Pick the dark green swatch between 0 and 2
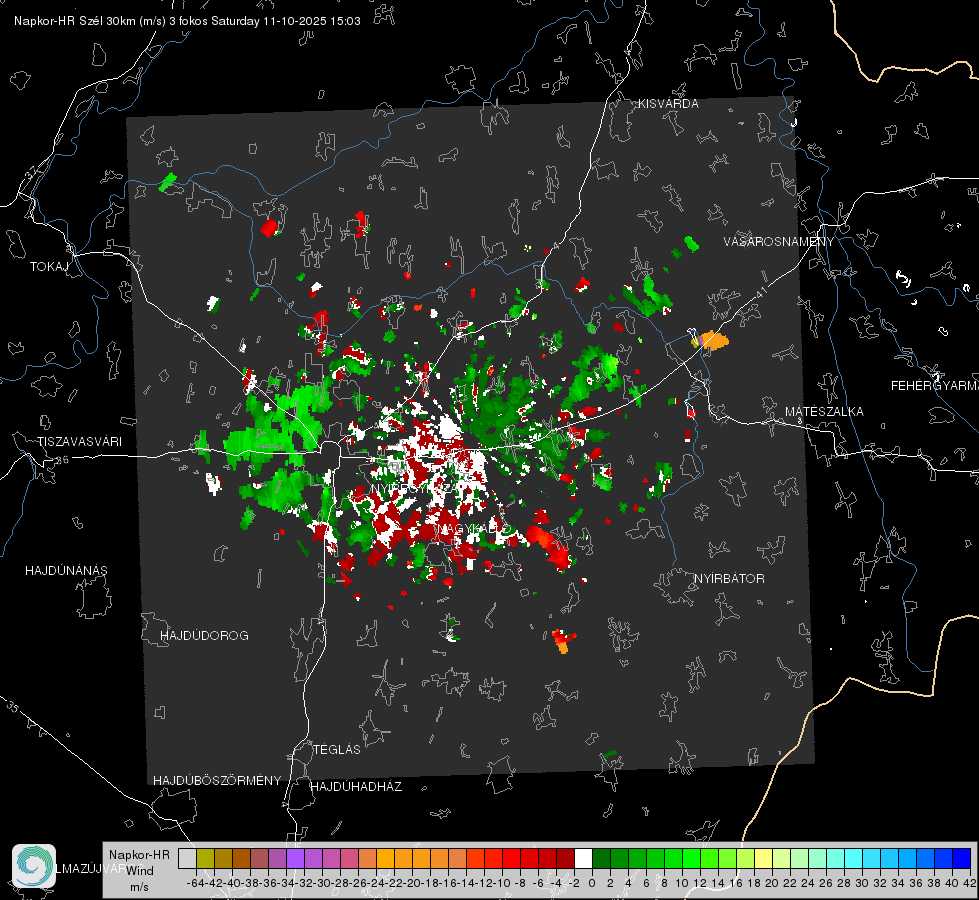The image size is (979, 900). (601, 858)
